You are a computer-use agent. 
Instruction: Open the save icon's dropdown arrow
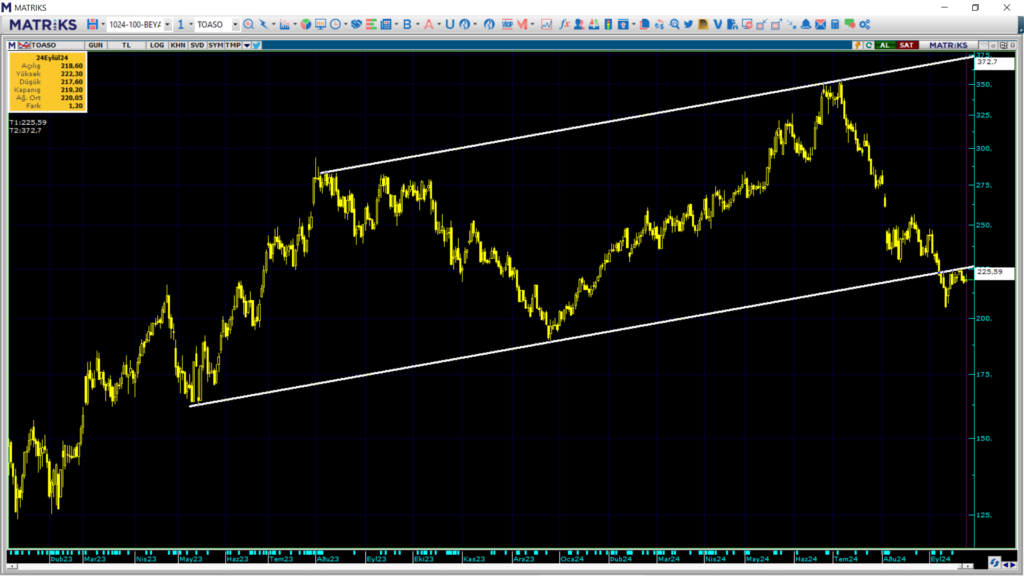(103, 25)
